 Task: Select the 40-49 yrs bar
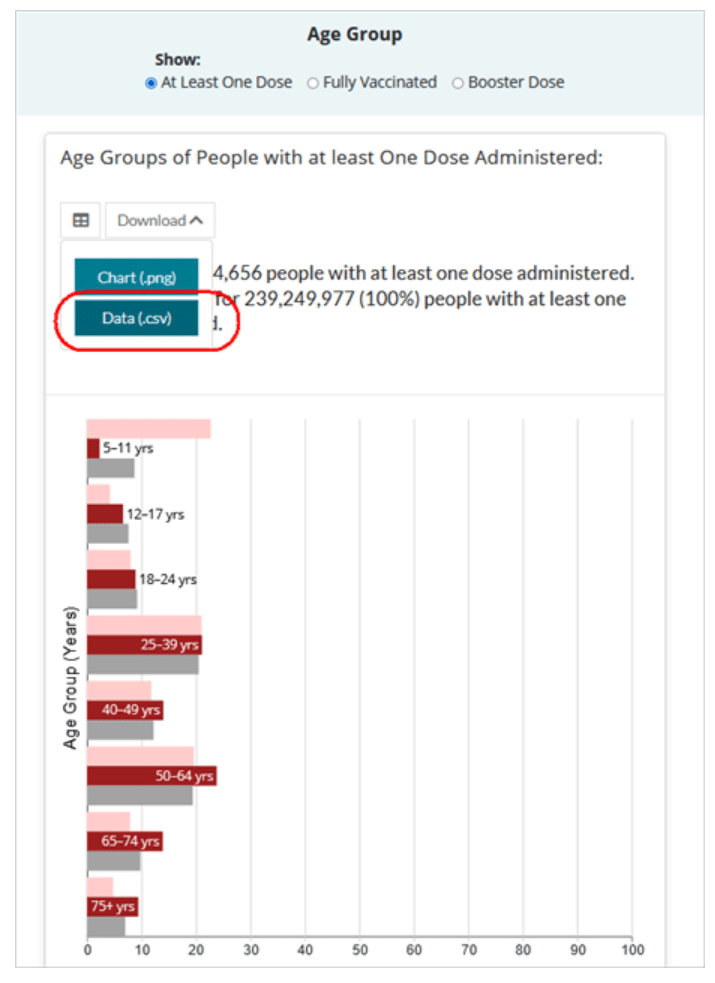tap(125, 710)
